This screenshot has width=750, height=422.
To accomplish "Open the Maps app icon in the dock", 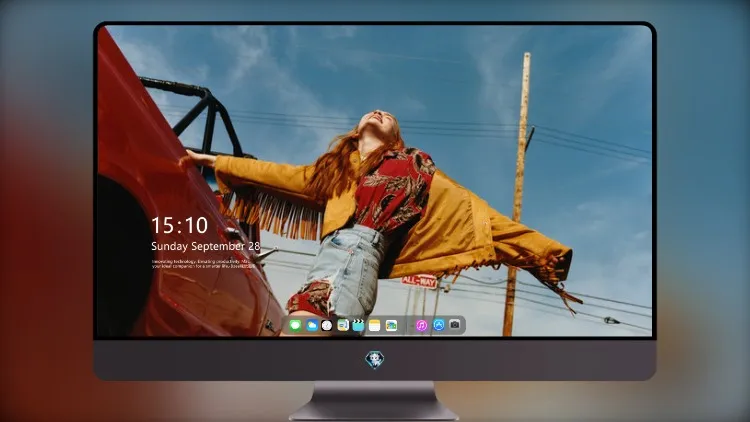I will 342,325.
